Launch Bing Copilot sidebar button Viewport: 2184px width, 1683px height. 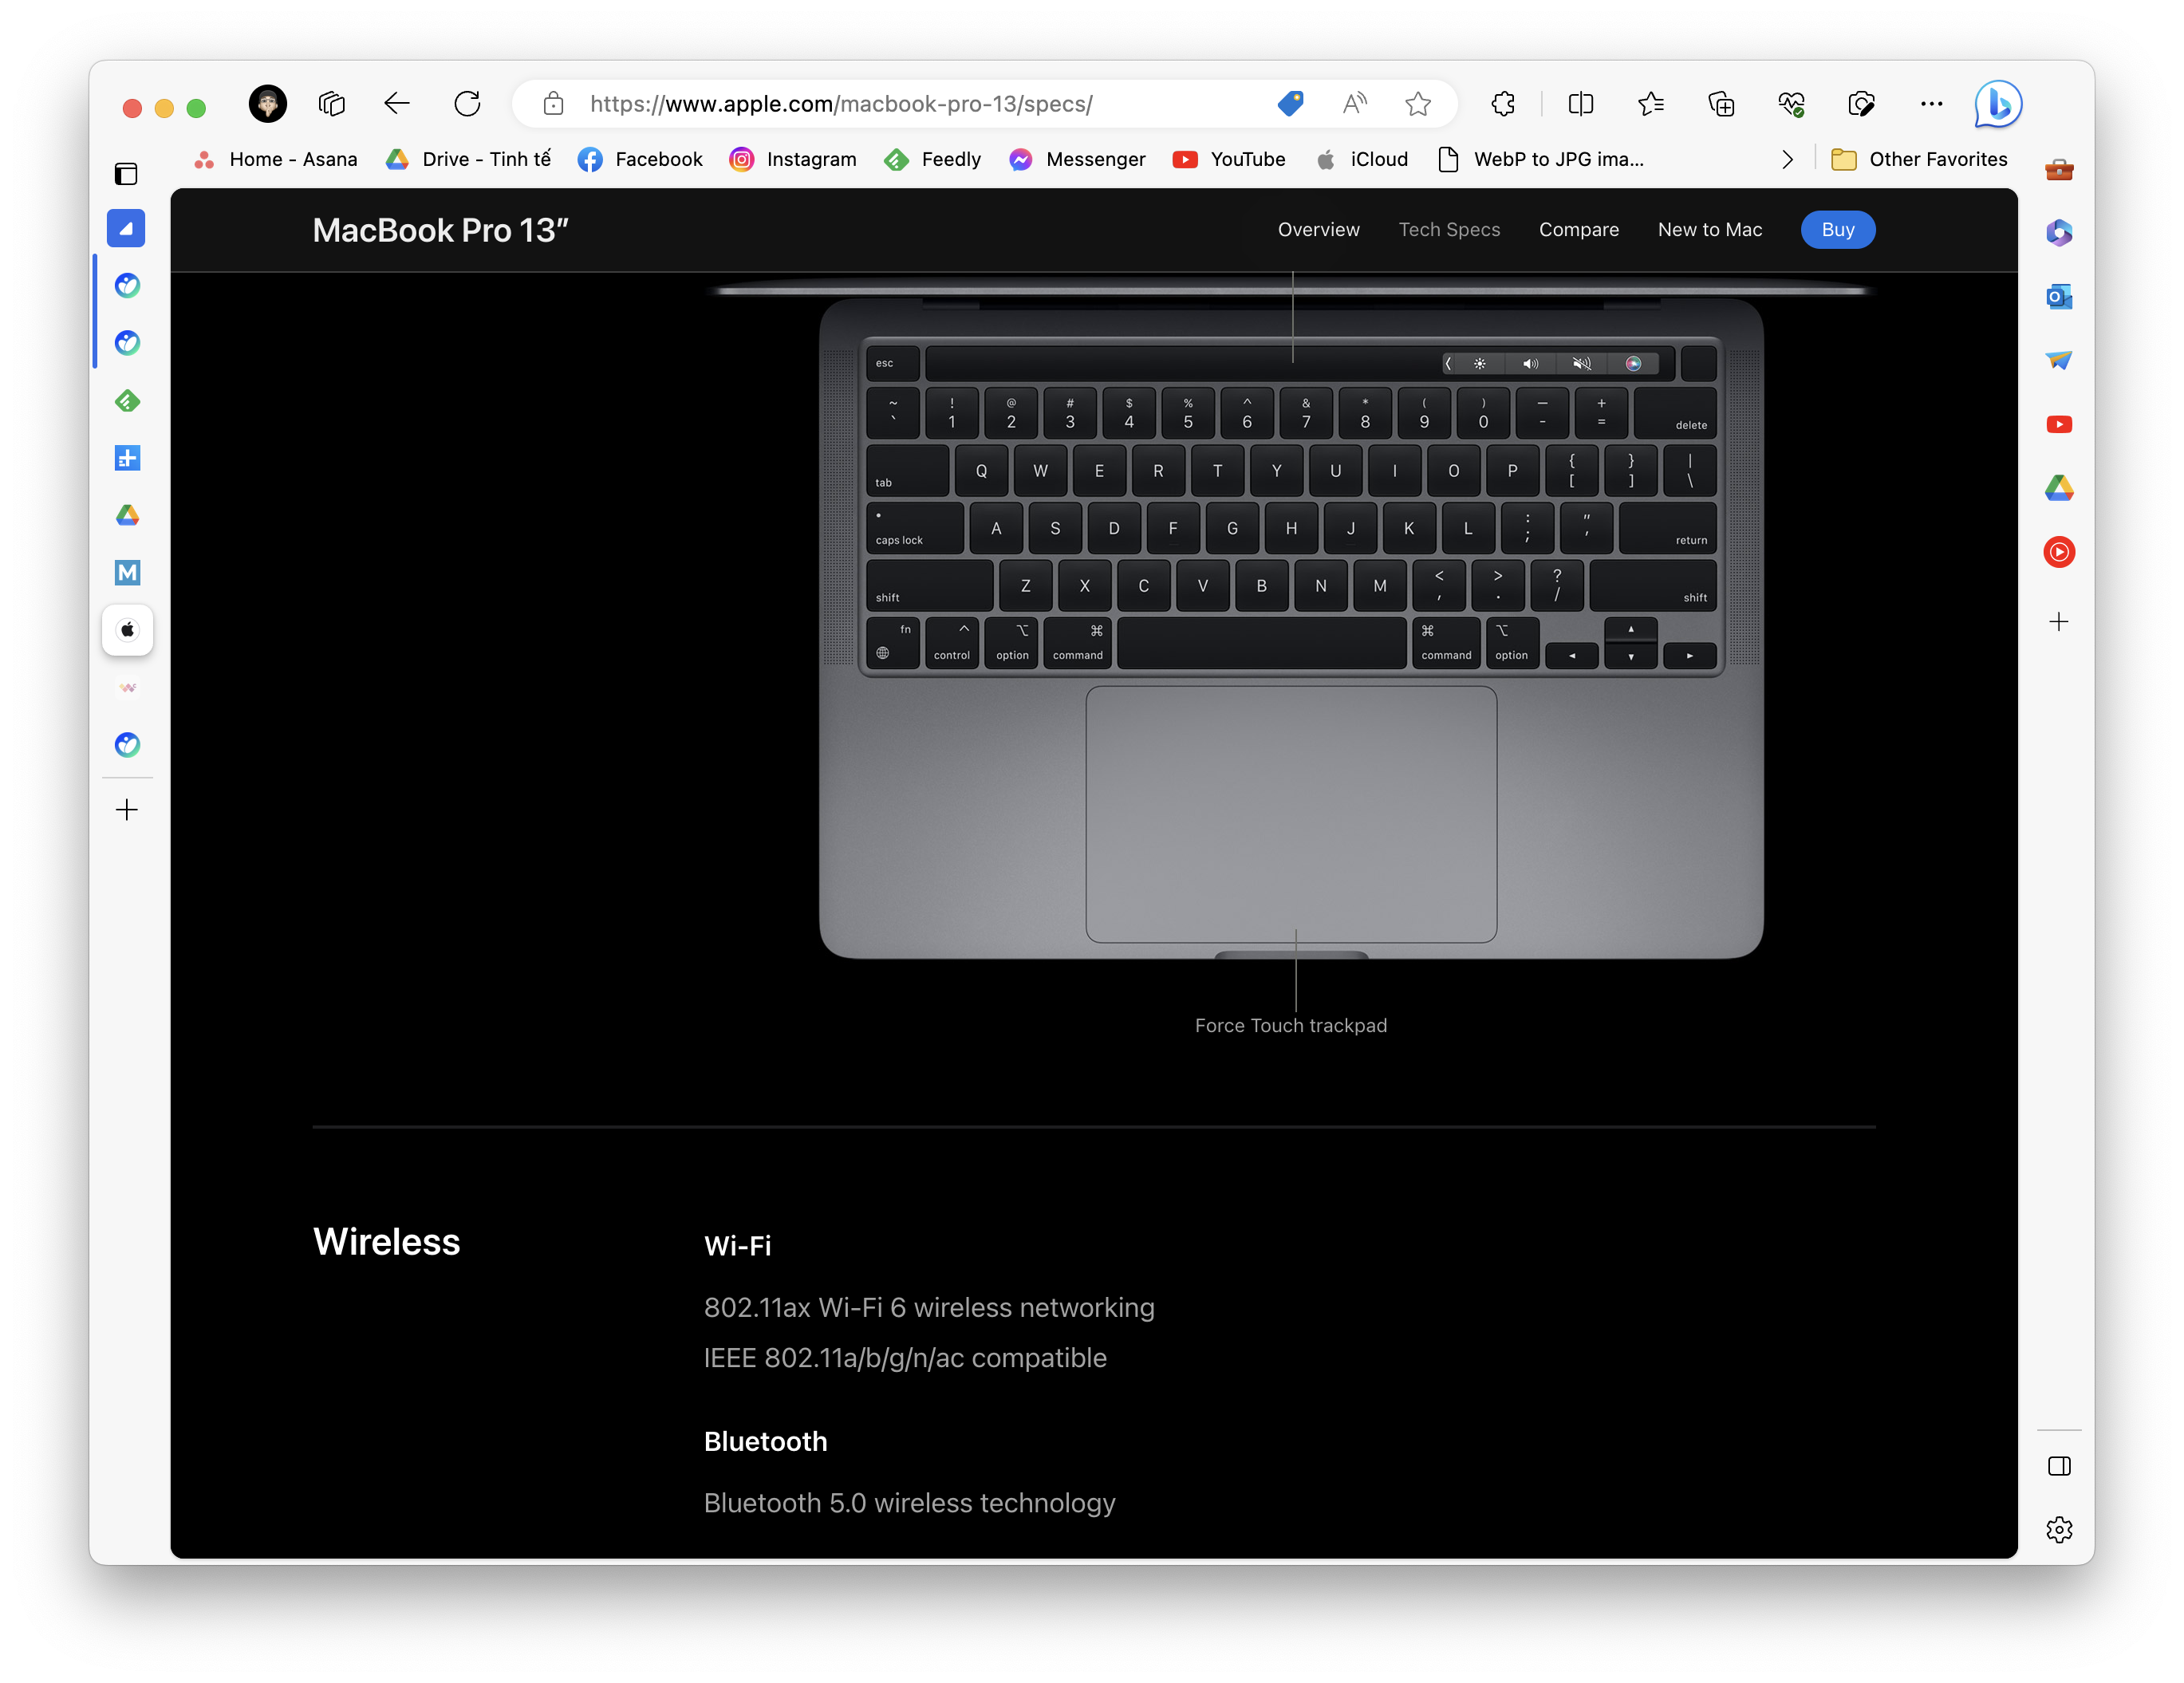(1997, 104)
